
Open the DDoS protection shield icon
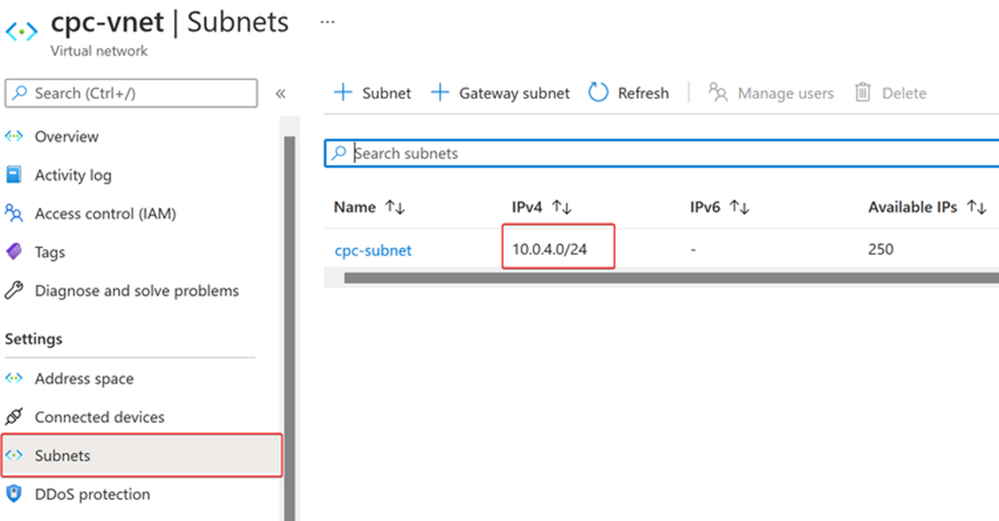tap(13, 494)
